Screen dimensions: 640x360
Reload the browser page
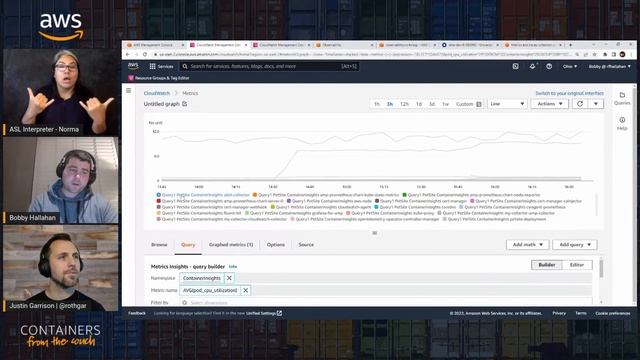145,54
